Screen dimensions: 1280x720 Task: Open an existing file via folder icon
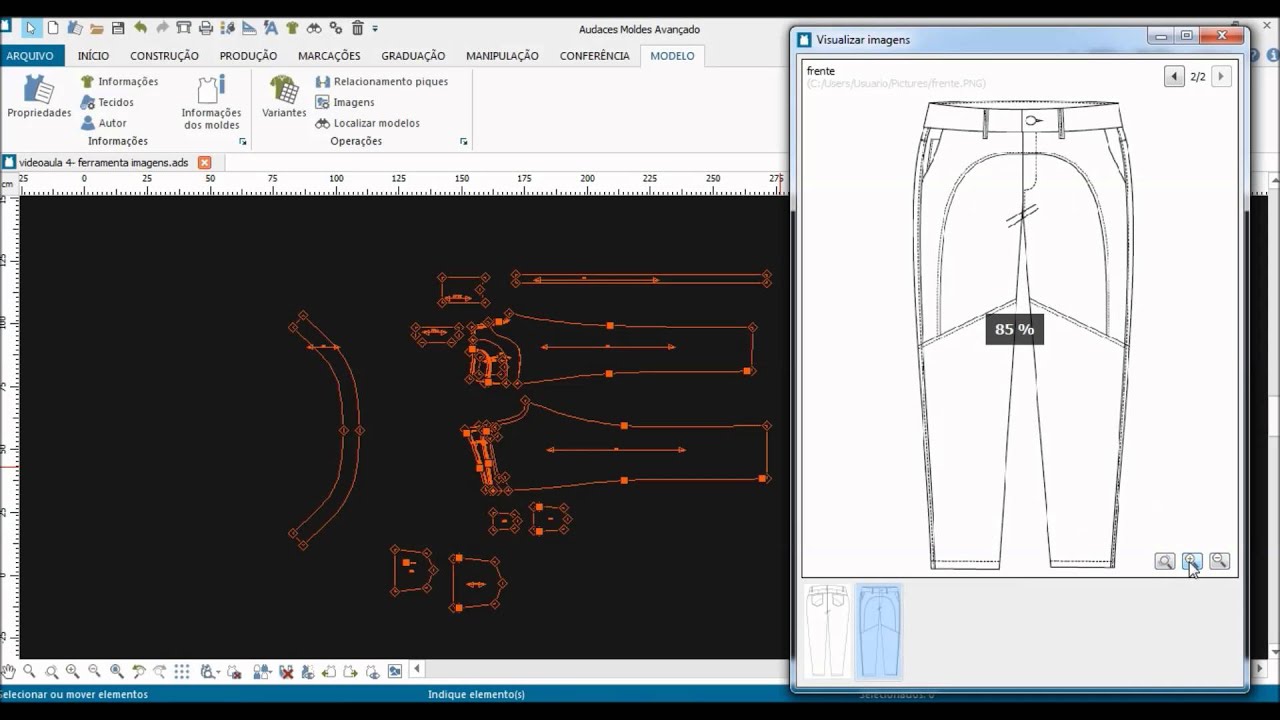96,28
